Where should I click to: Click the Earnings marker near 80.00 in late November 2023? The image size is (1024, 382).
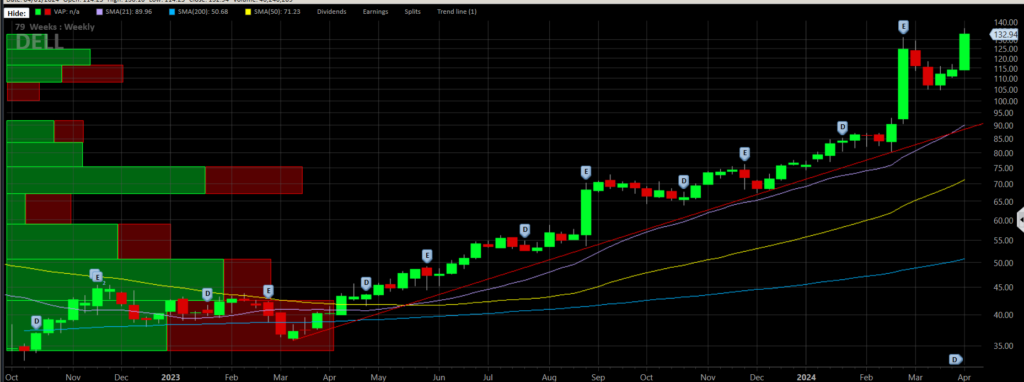pos(744,153)
